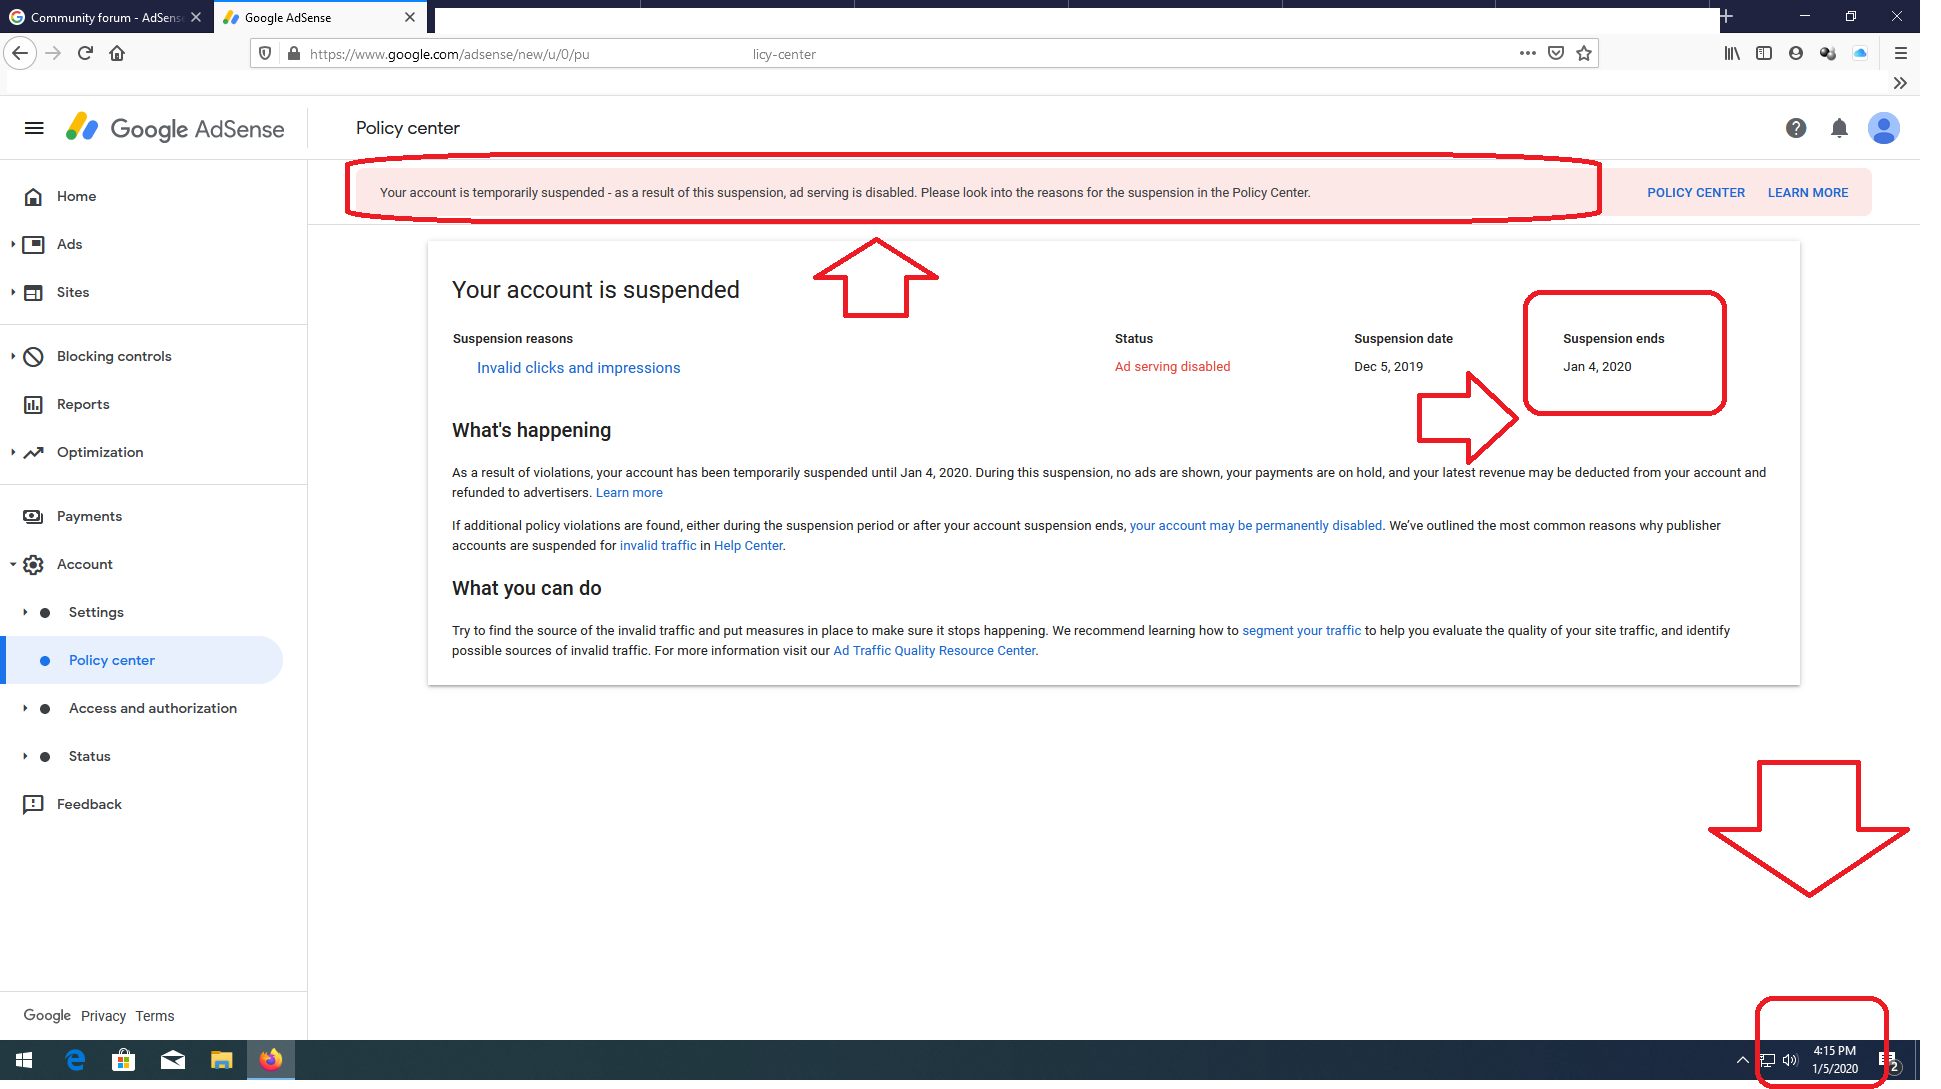This screenshot has width=1941, height=1089.
Task: Open Payments in the sidebar
Action: (x=89, y=516)
